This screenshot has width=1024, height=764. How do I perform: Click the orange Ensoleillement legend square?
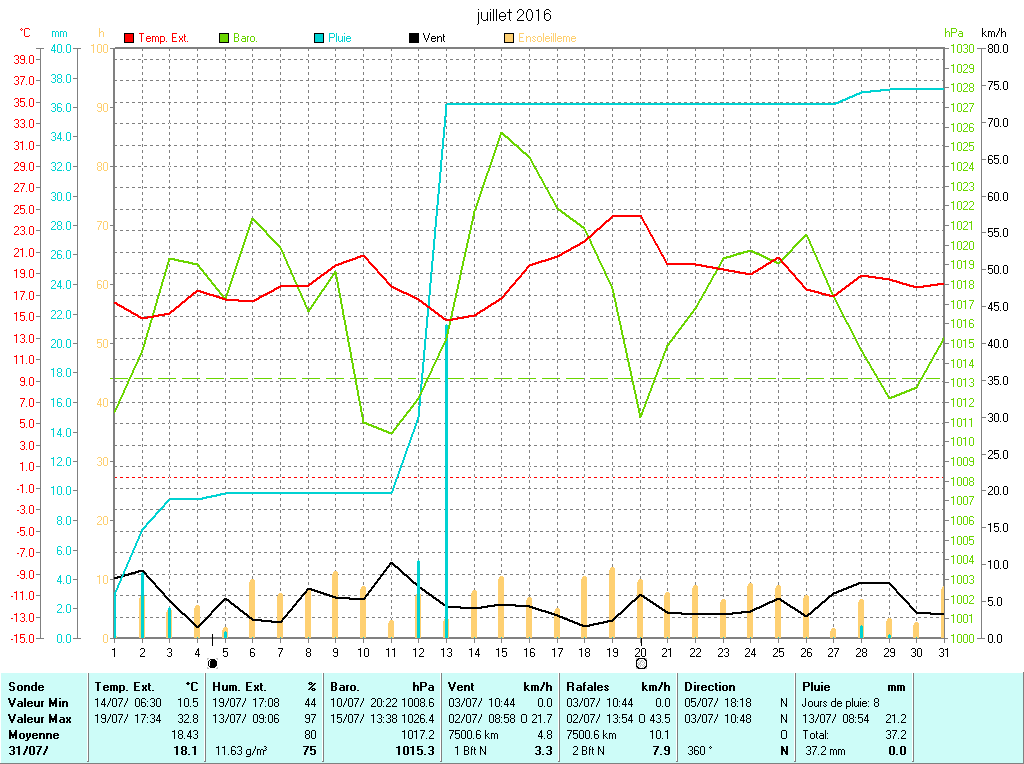[509, 38]
